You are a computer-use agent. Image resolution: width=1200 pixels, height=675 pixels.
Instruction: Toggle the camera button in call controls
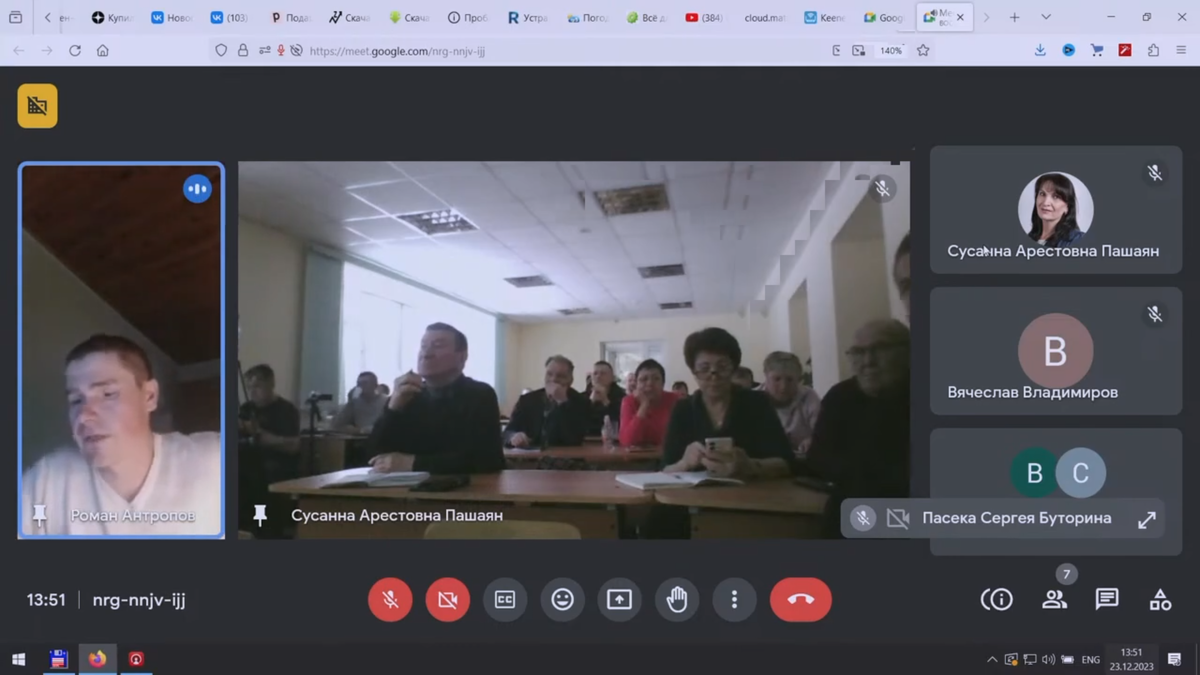coord(447,600)
